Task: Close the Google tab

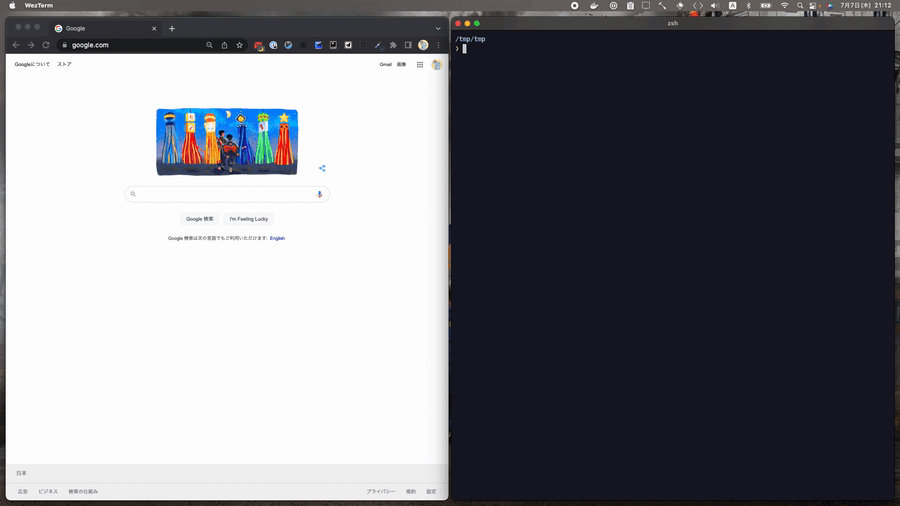Action: pos(154,28)
